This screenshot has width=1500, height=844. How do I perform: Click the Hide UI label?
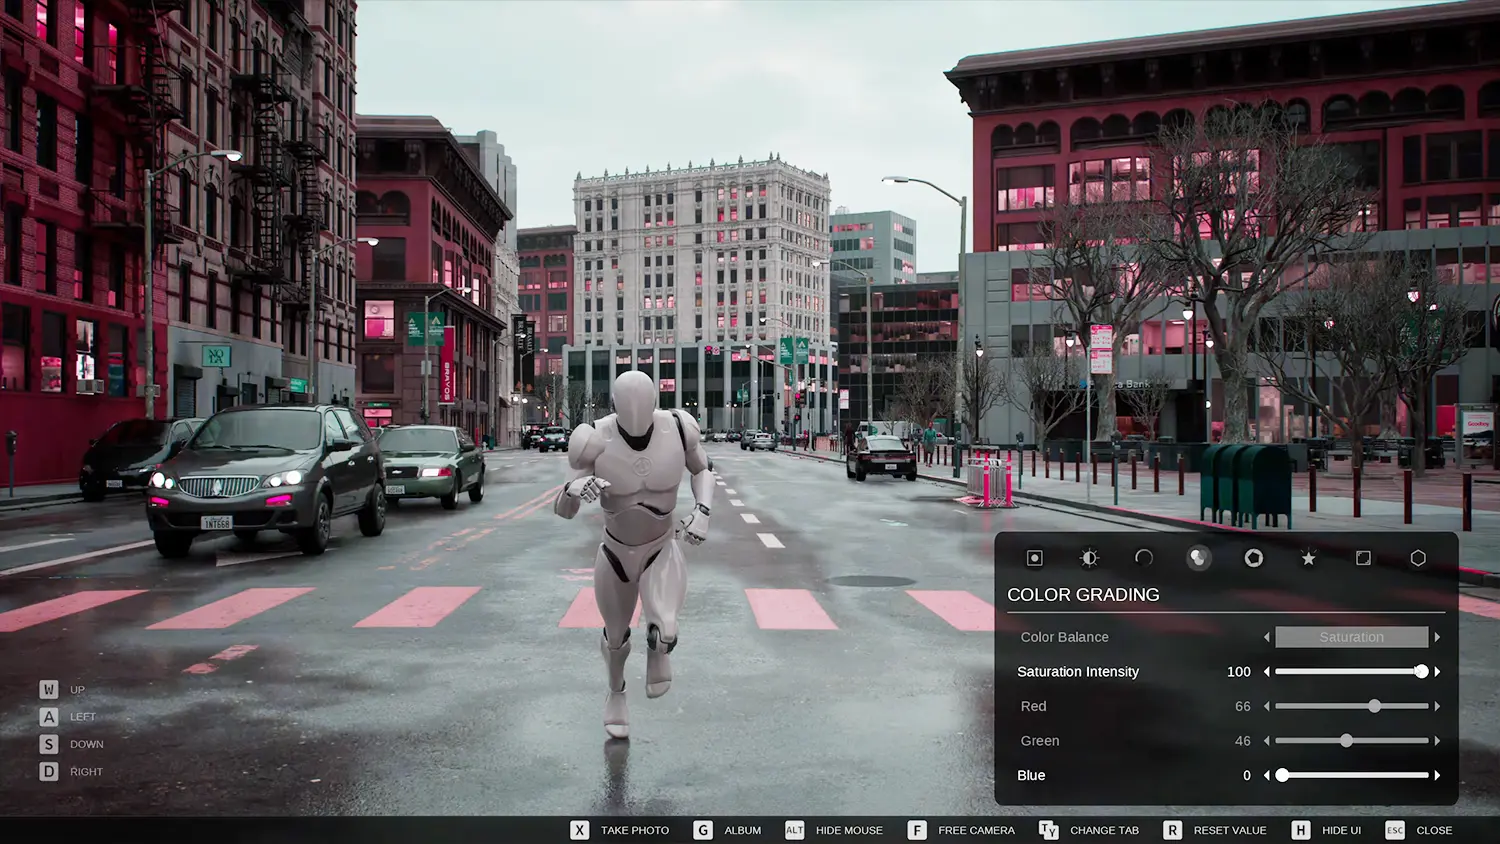point(1341,830)
